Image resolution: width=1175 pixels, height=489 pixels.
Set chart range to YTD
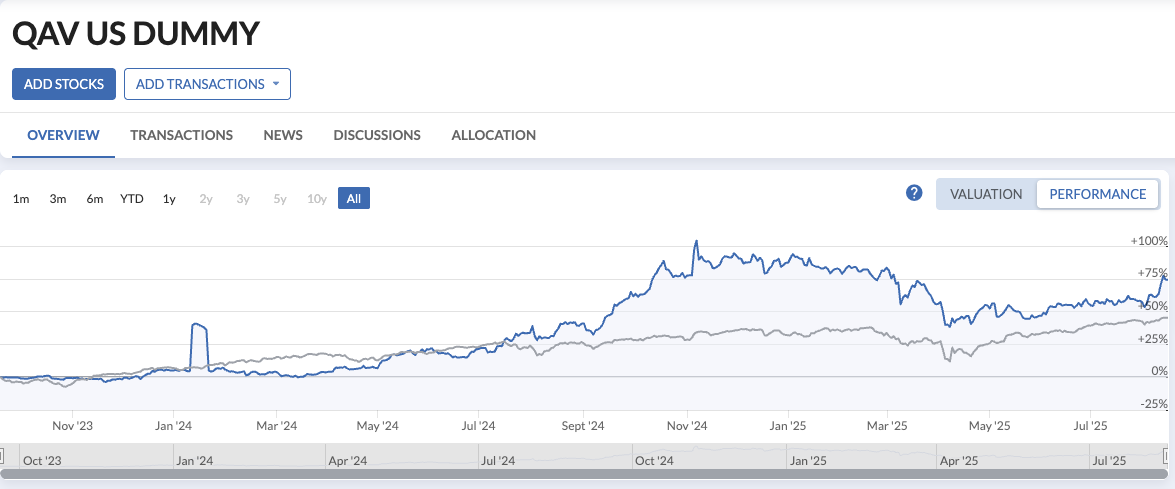[x=132, y=198]
